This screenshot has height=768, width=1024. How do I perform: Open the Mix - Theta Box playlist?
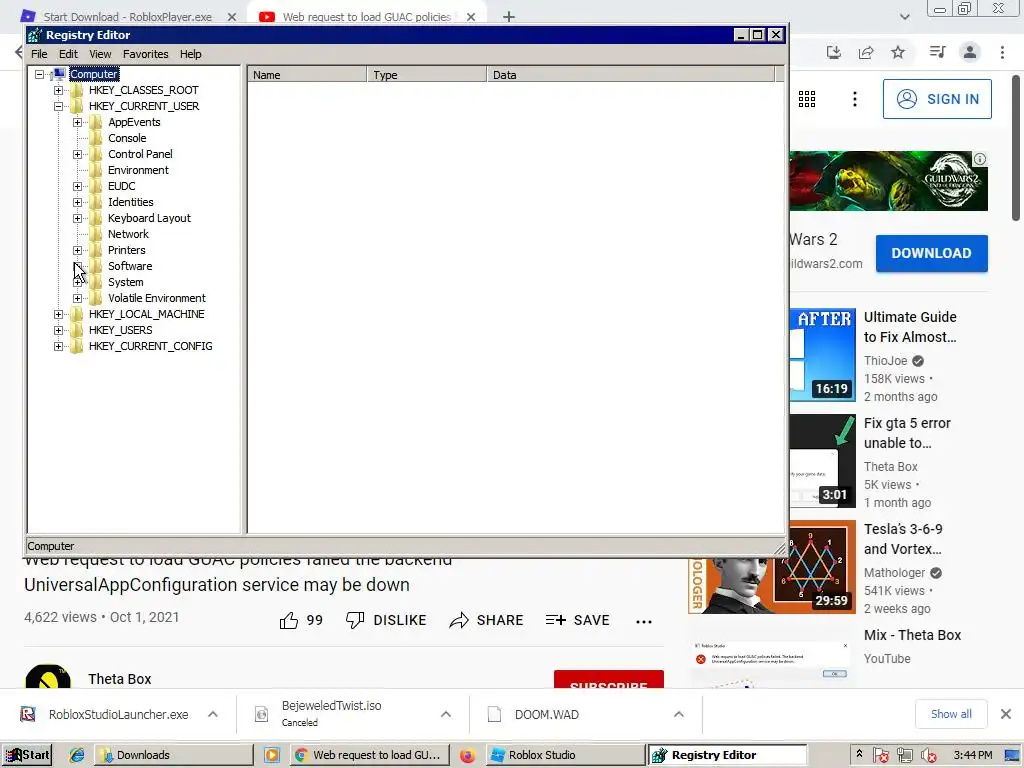(x=912, y=635)
